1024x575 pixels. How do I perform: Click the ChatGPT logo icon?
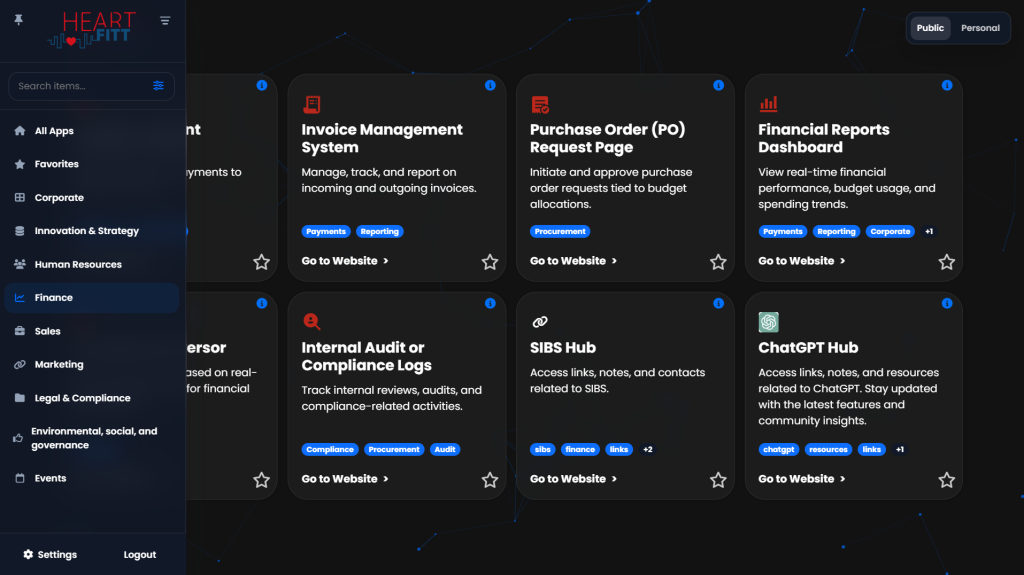(769, 322)
